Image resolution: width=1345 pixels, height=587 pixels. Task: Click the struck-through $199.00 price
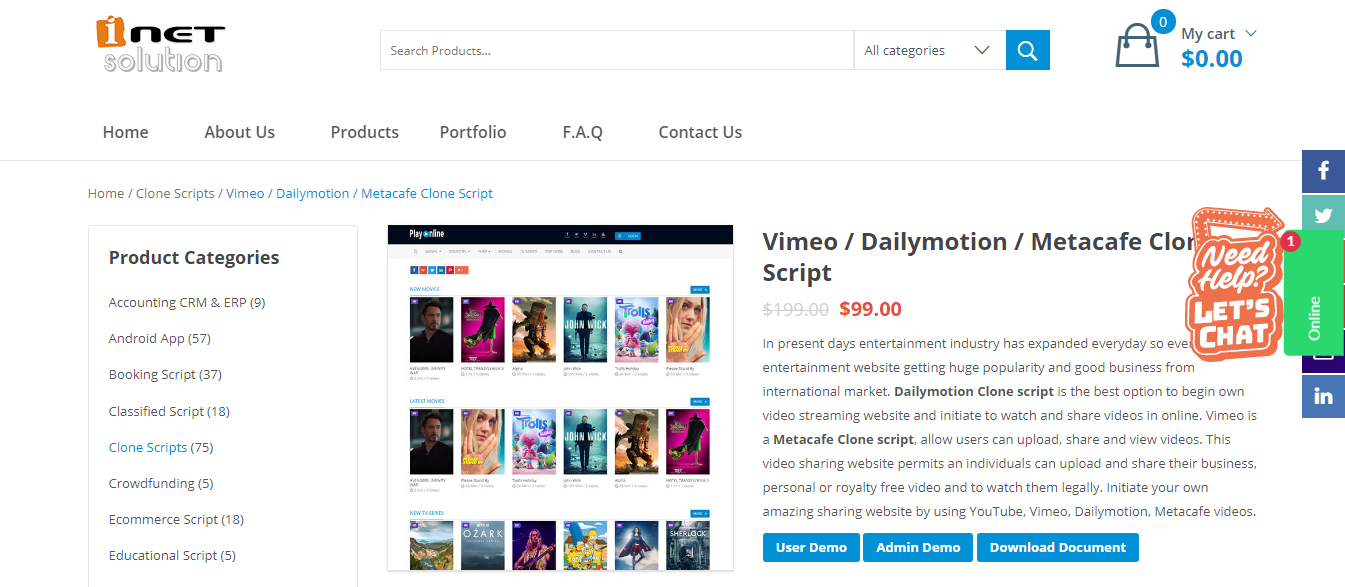click(x=796, y=310)
